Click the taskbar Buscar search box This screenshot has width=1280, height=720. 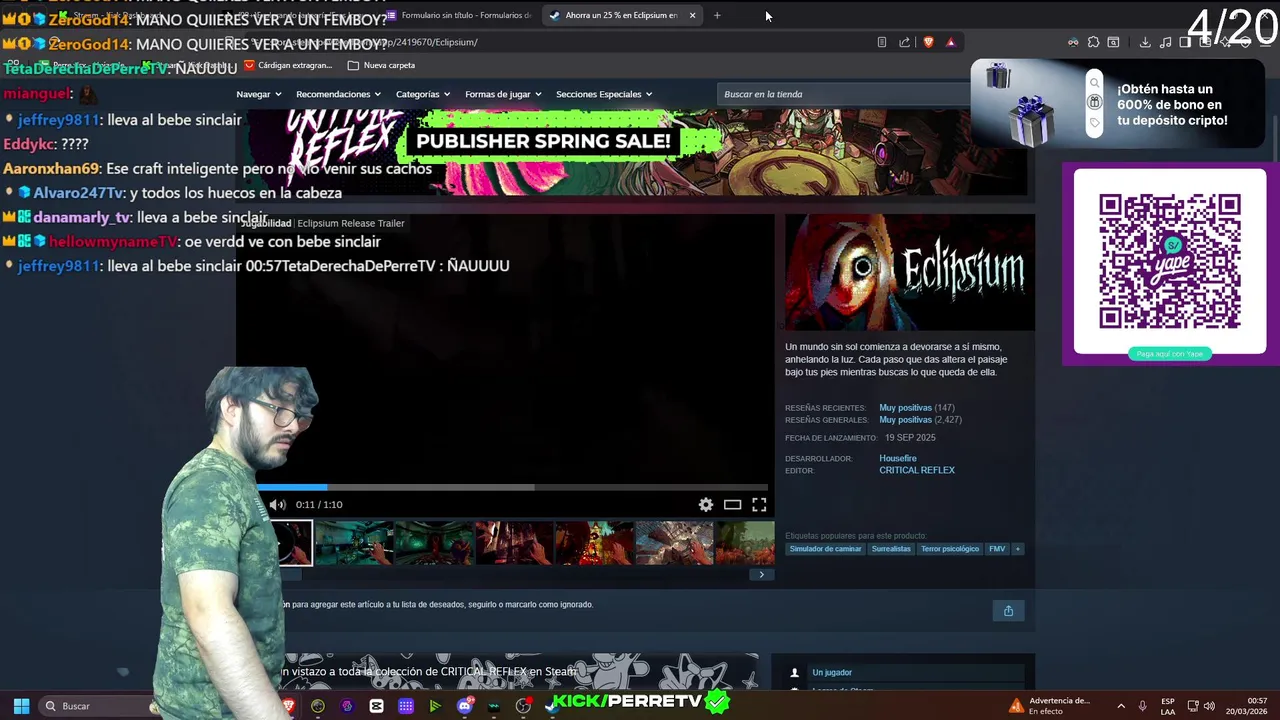click(x=95, y=706)
